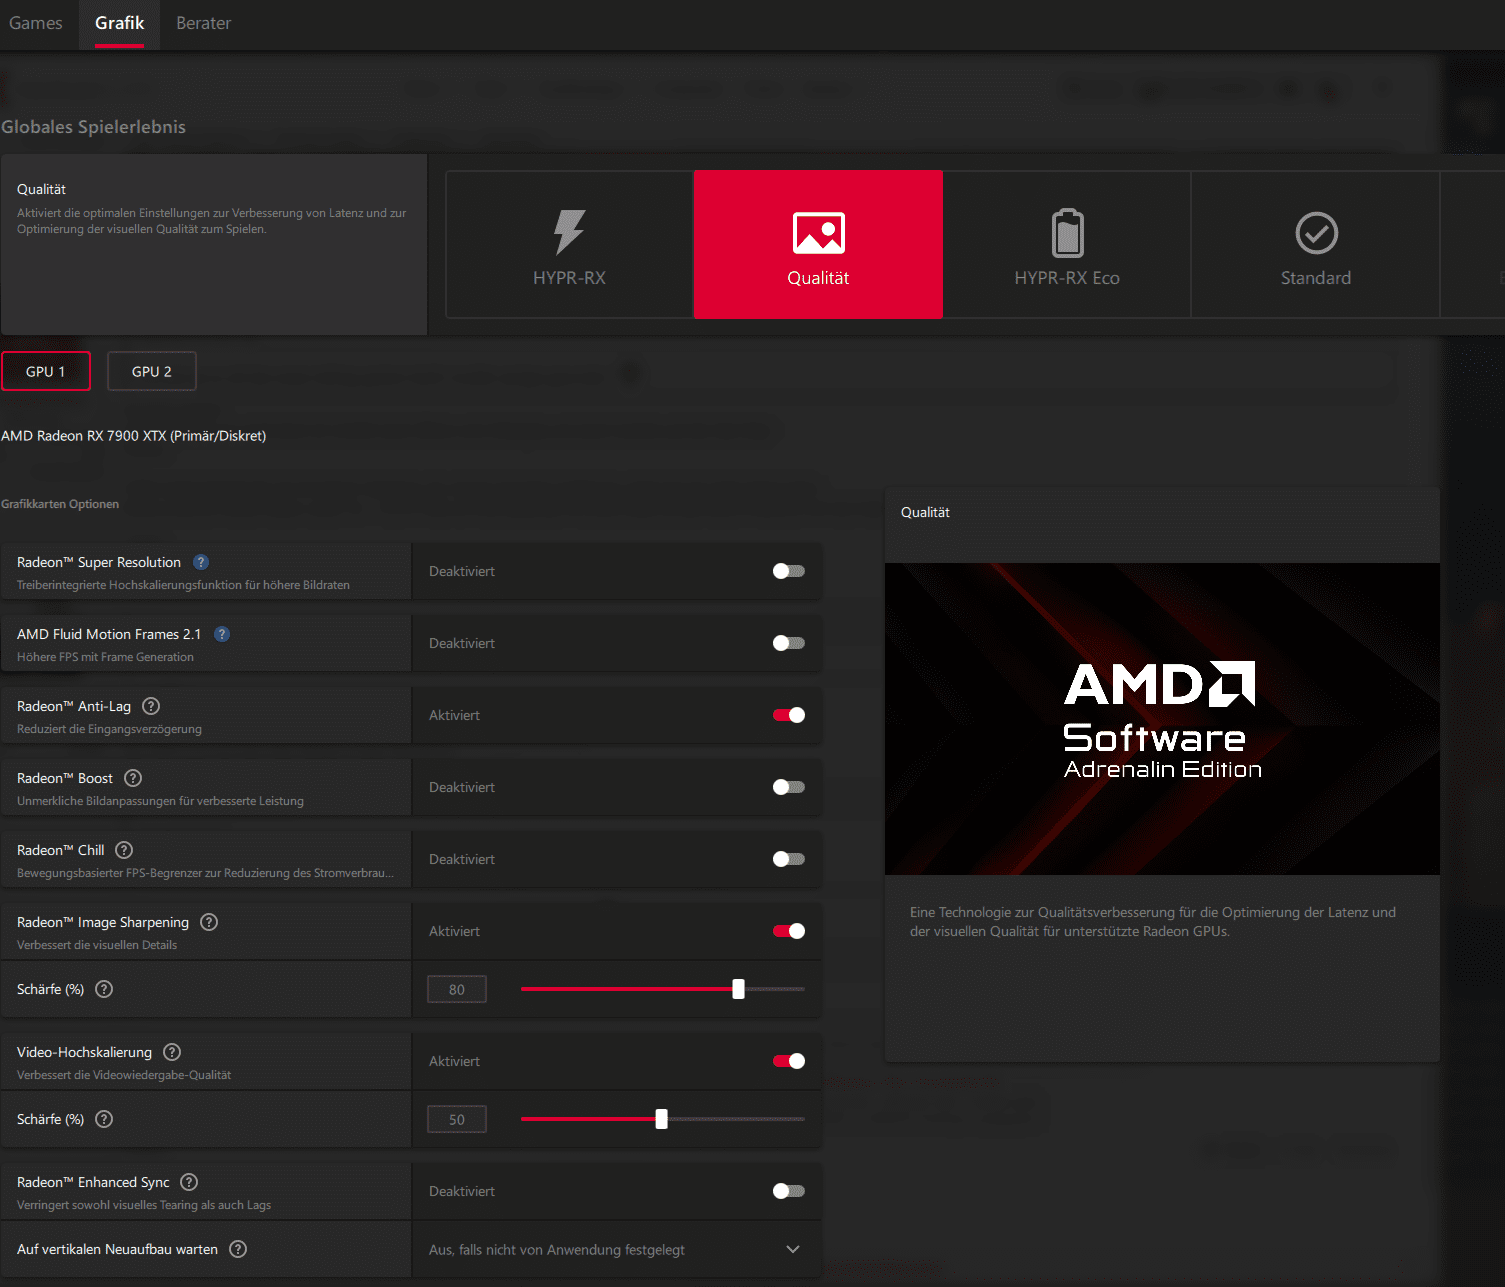Enable Radeon Enhanced Sync toggle
The width and height of the screenshot is (1505, 1287).
(789, 1191)
